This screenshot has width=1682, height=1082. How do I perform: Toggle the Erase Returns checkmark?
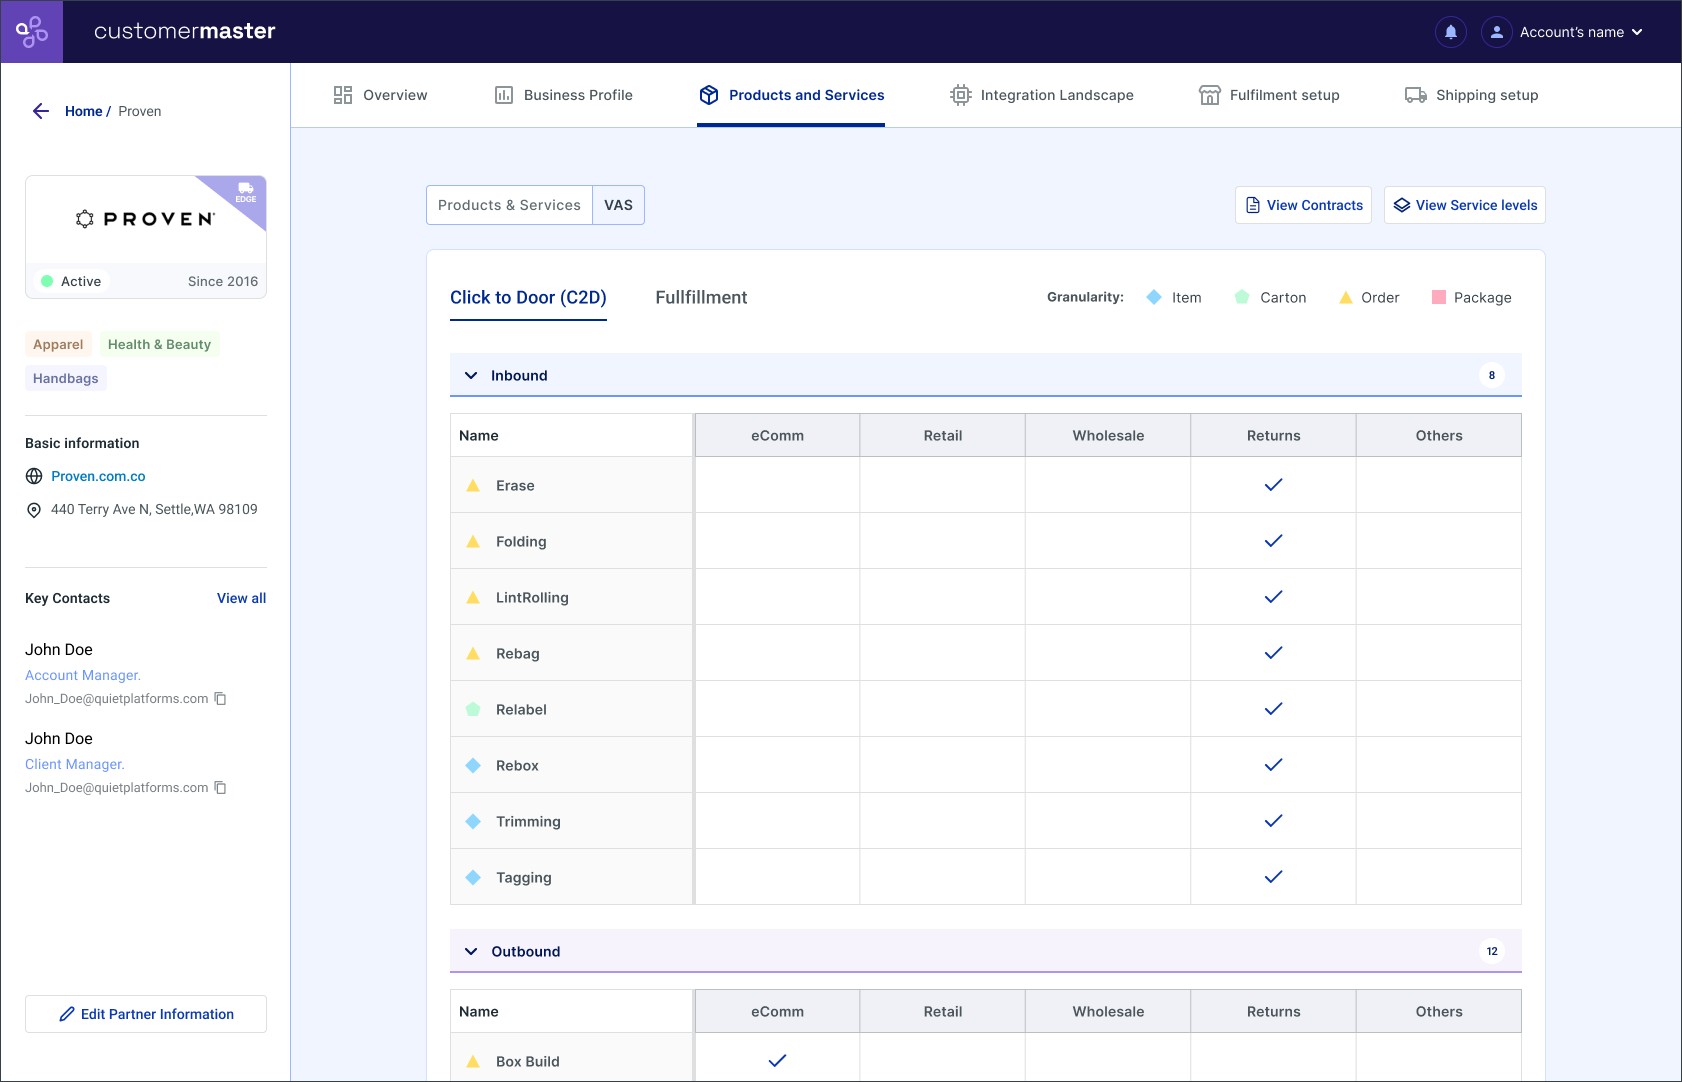tap(1274, 485)
